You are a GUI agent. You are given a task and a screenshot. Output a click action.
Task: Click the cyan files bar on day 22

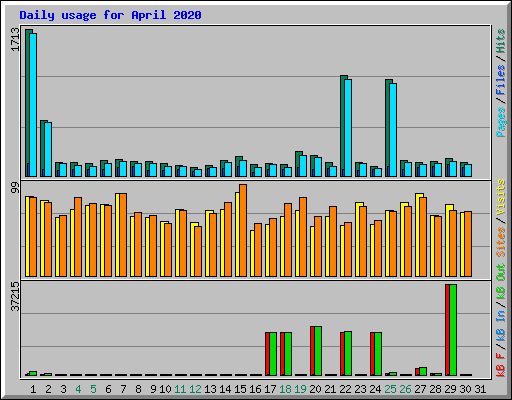coord(348,128)
